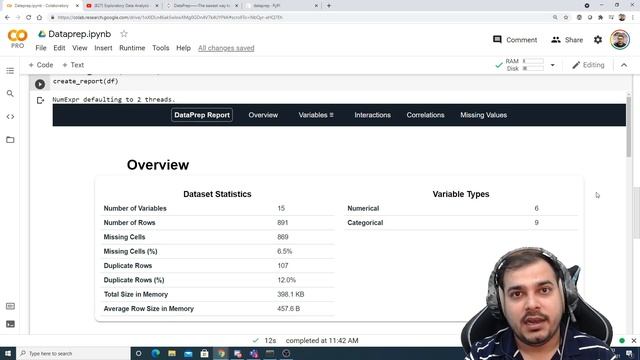640x360 pixels.
Task: Open the Help menu
Action: point(183,48)
